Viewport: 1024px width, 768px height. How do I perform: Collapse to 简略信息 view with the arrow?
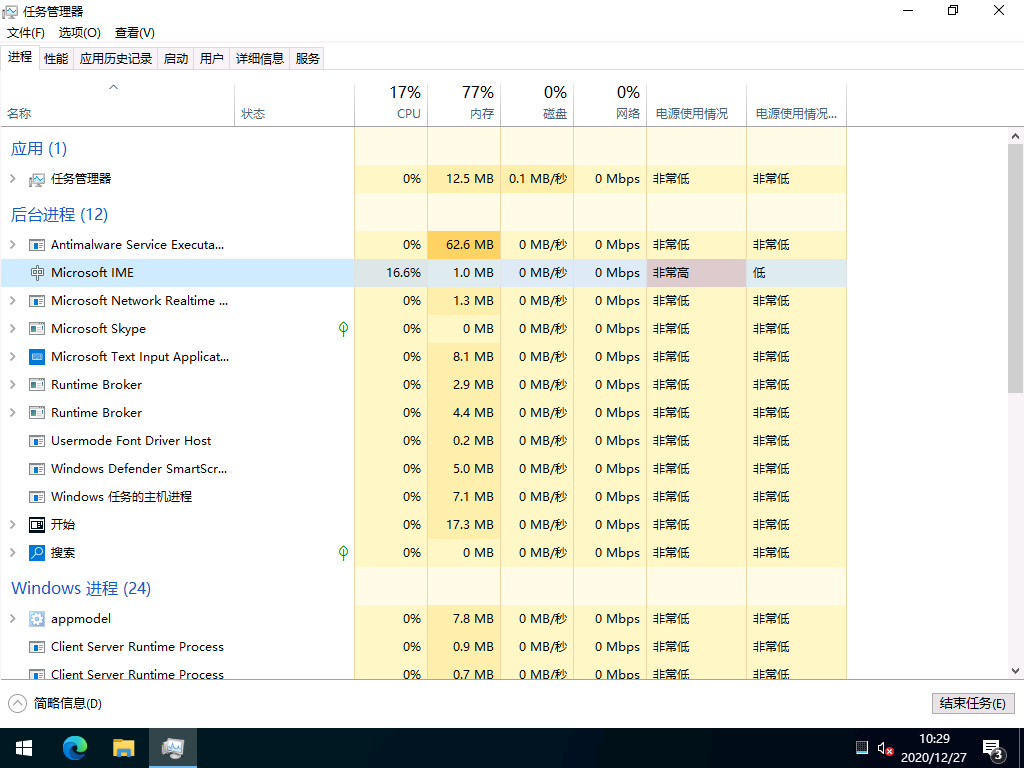click(18, 703)
